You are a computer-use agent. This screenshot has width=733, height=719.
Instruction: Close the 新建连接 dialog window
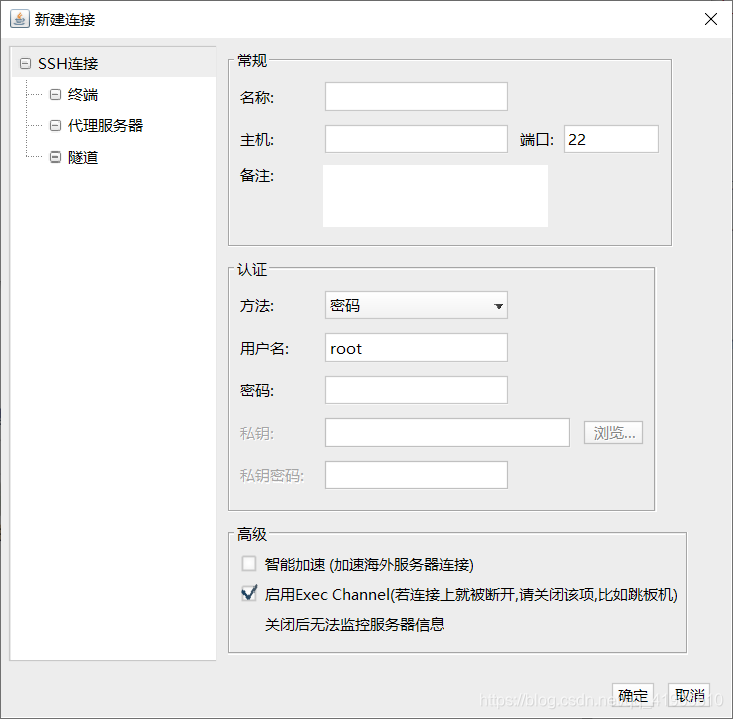[711, 19]
